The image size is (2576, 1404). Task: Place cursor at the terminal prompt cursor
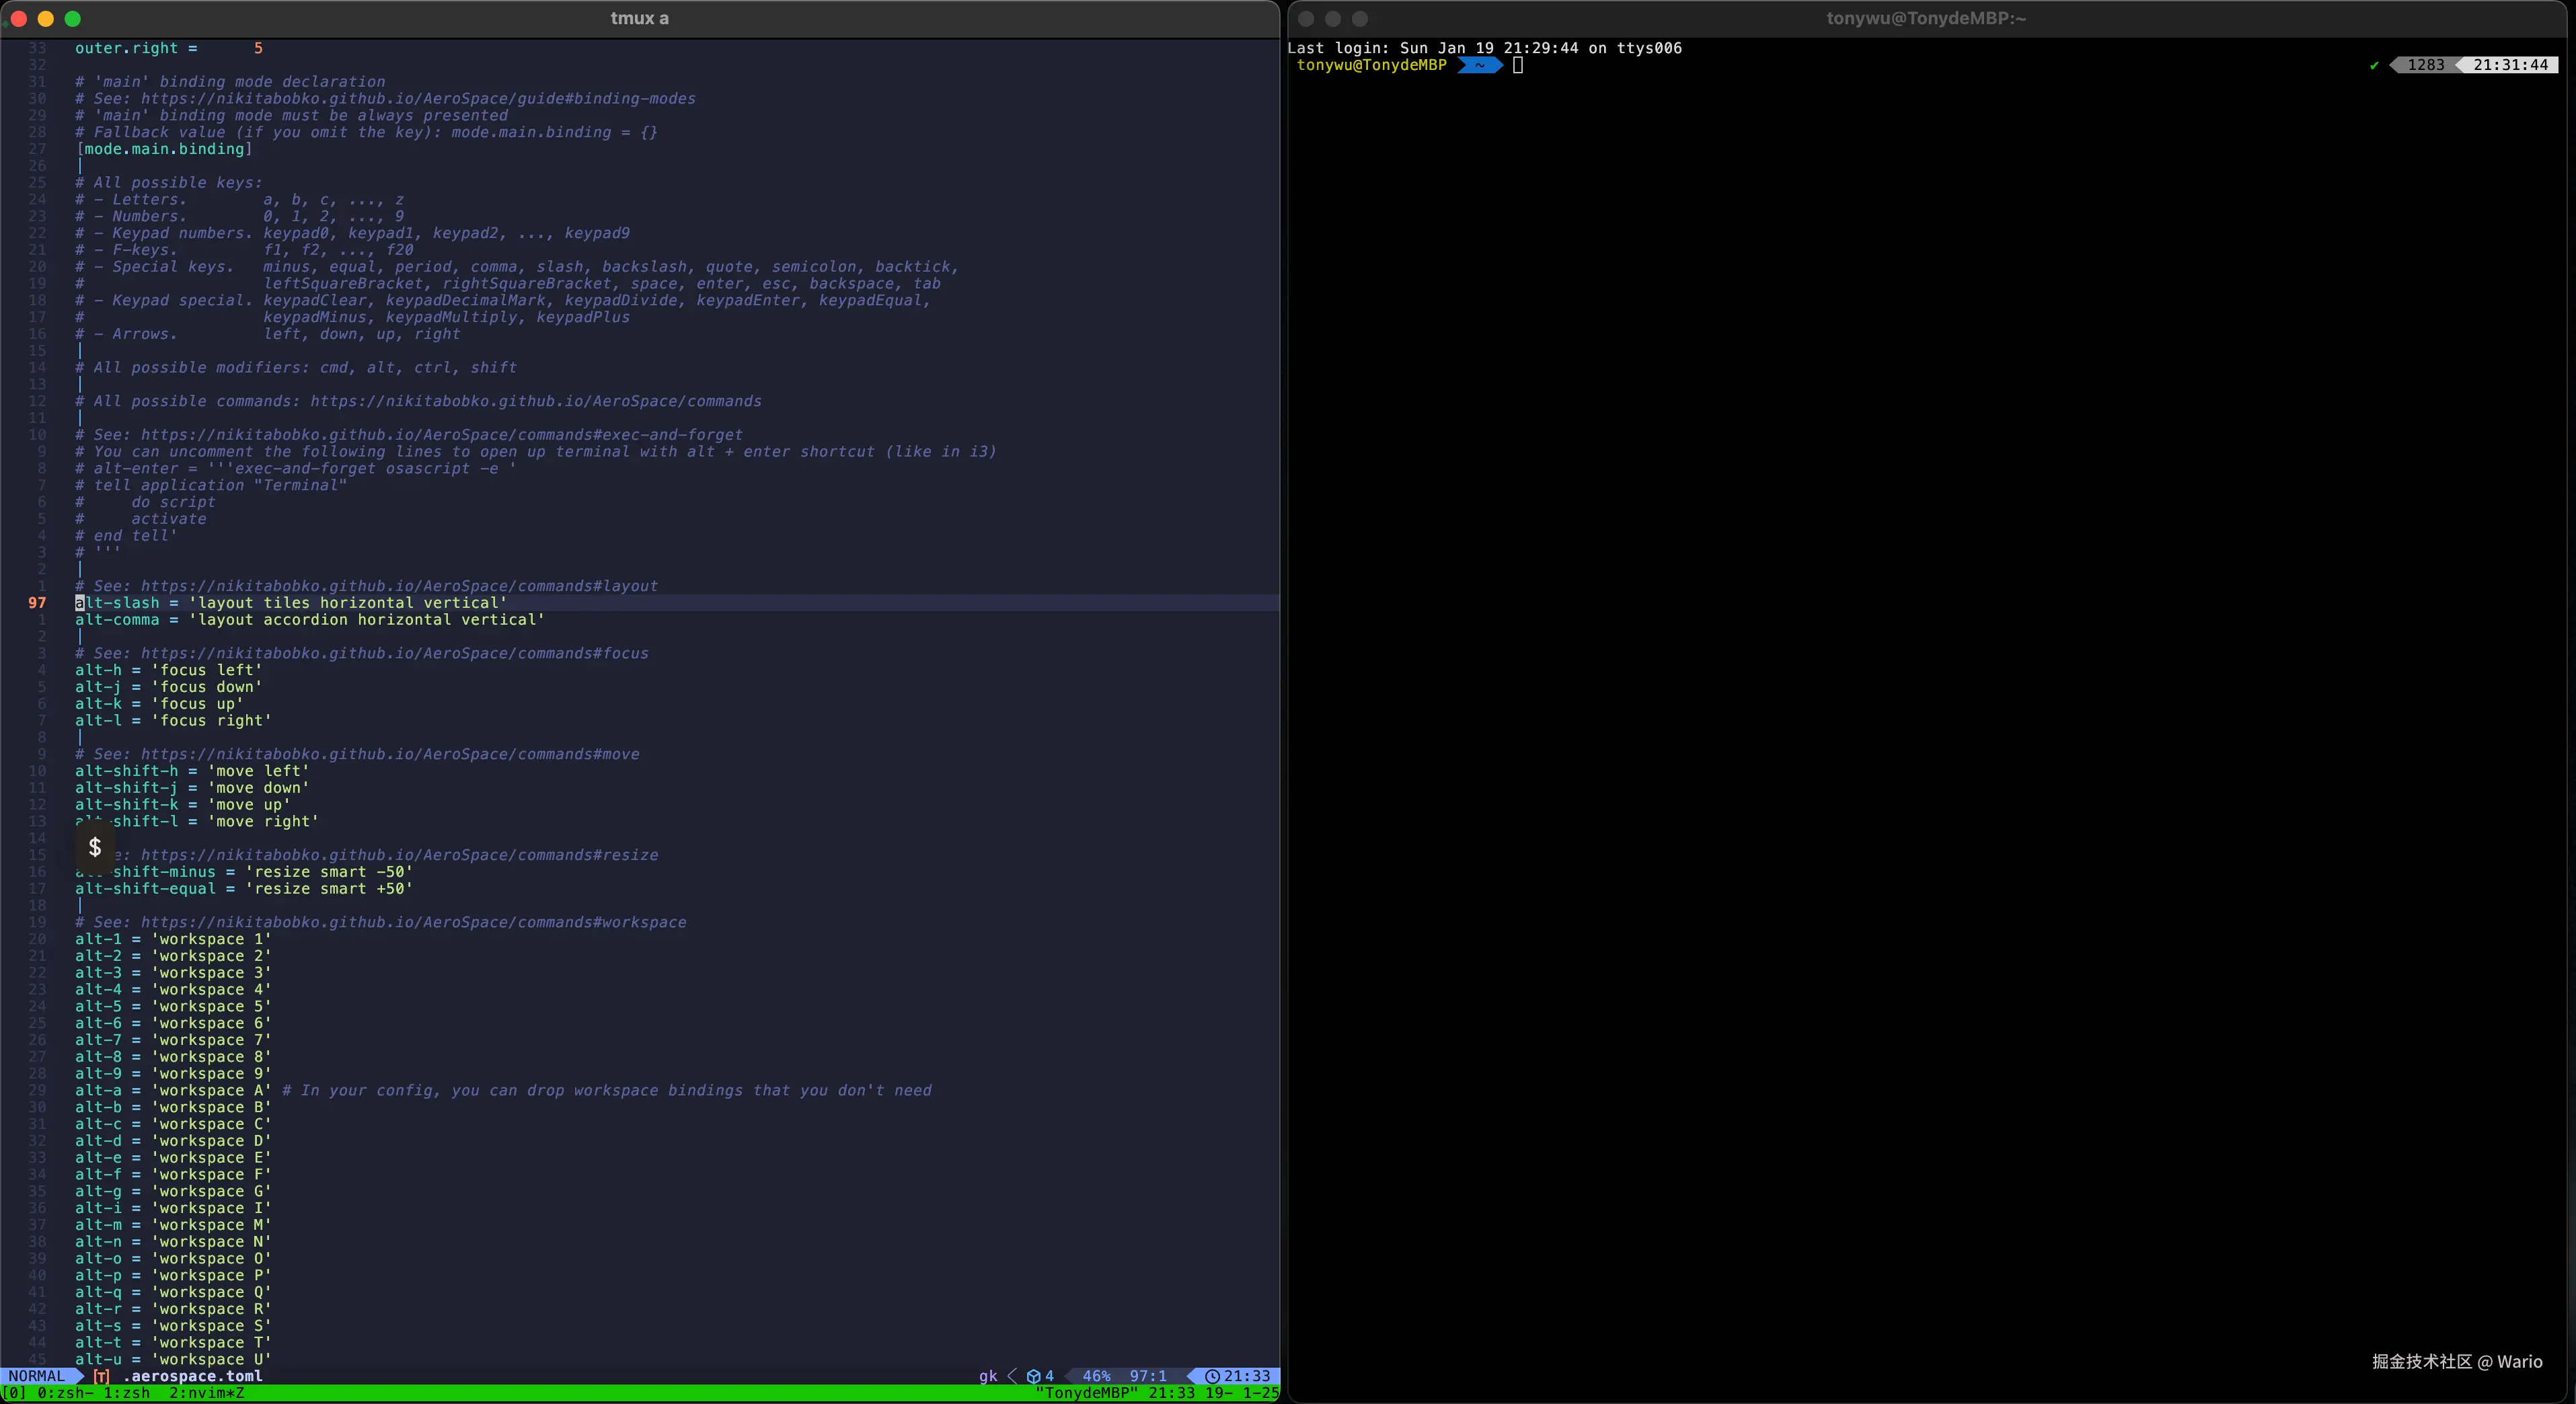pyautogui.click(x=1517, y=65)
